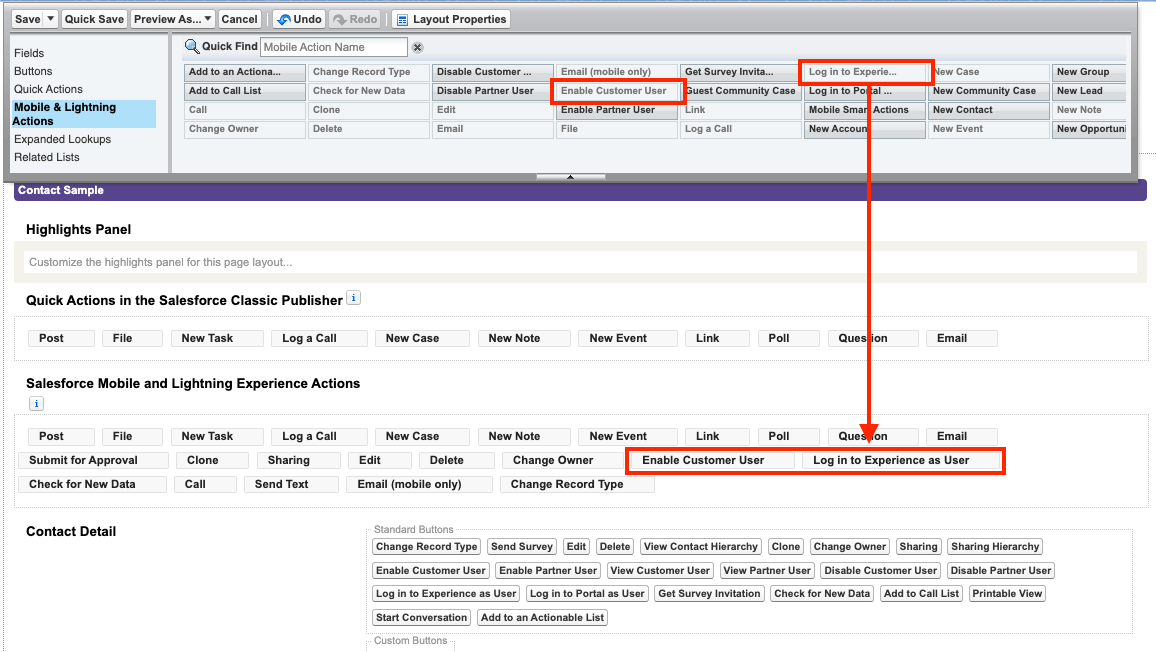1156x652 pixels.
Task: Select New Account in the palette
Action: pos(865,129)
